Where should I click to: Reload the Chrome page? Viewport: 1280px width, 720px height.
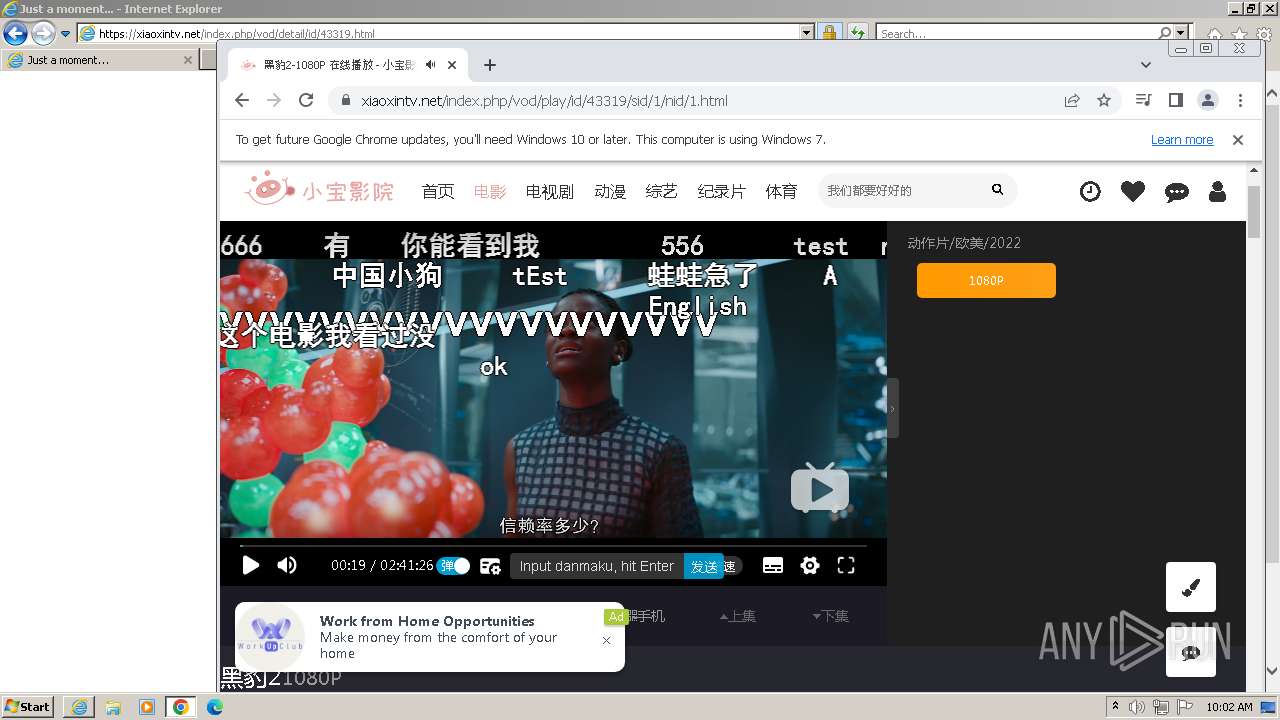pos(306,100)
